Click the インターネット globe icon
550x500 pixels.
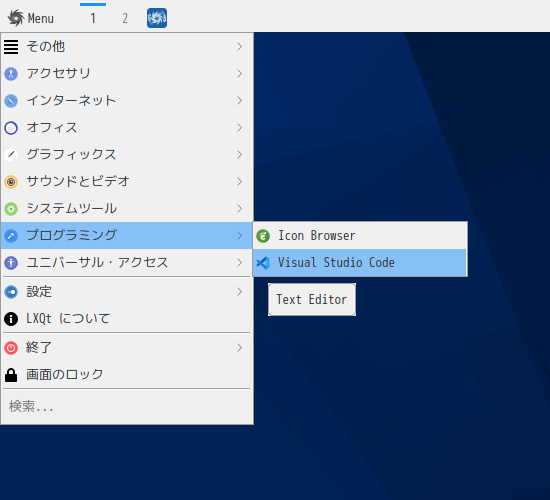(x=11, y=101)
